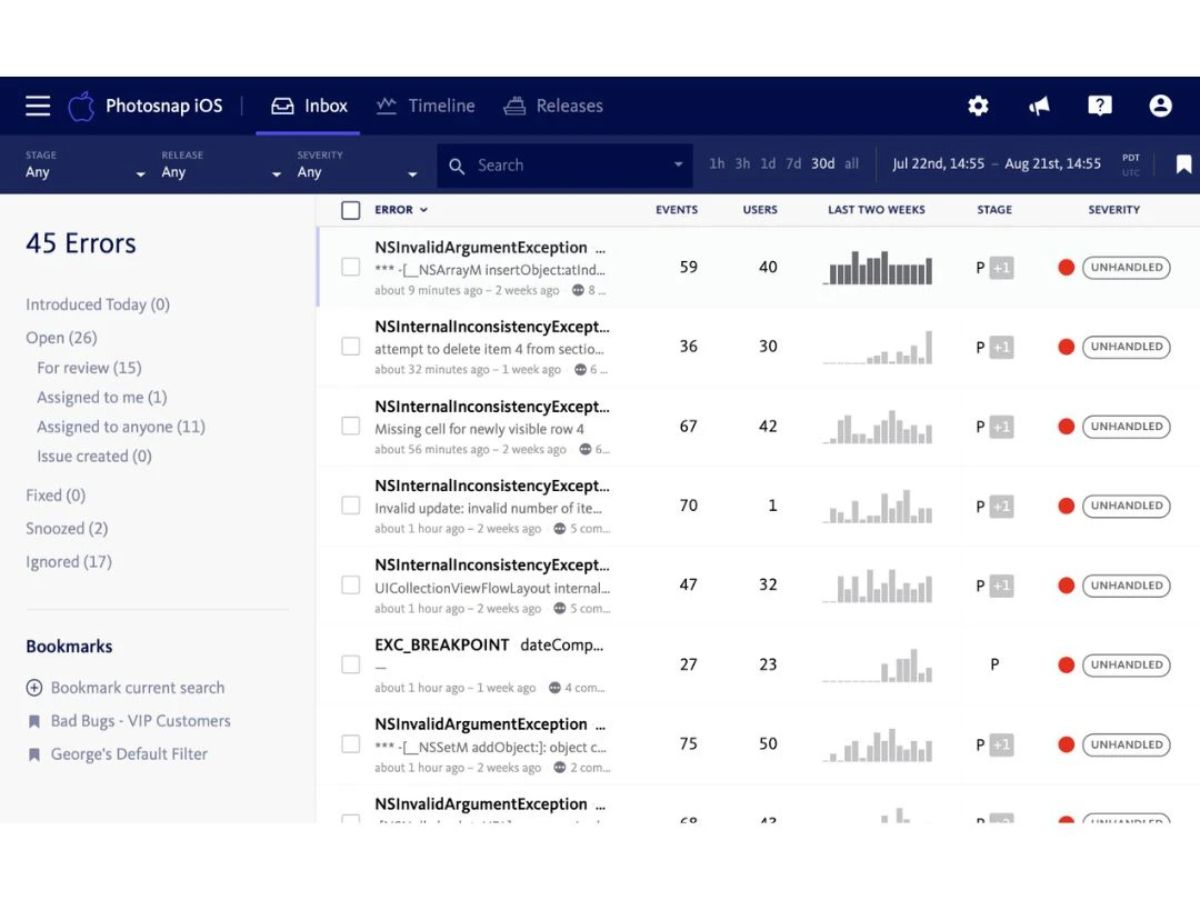Open the Snoozed (2) filter

click(67, 529)
